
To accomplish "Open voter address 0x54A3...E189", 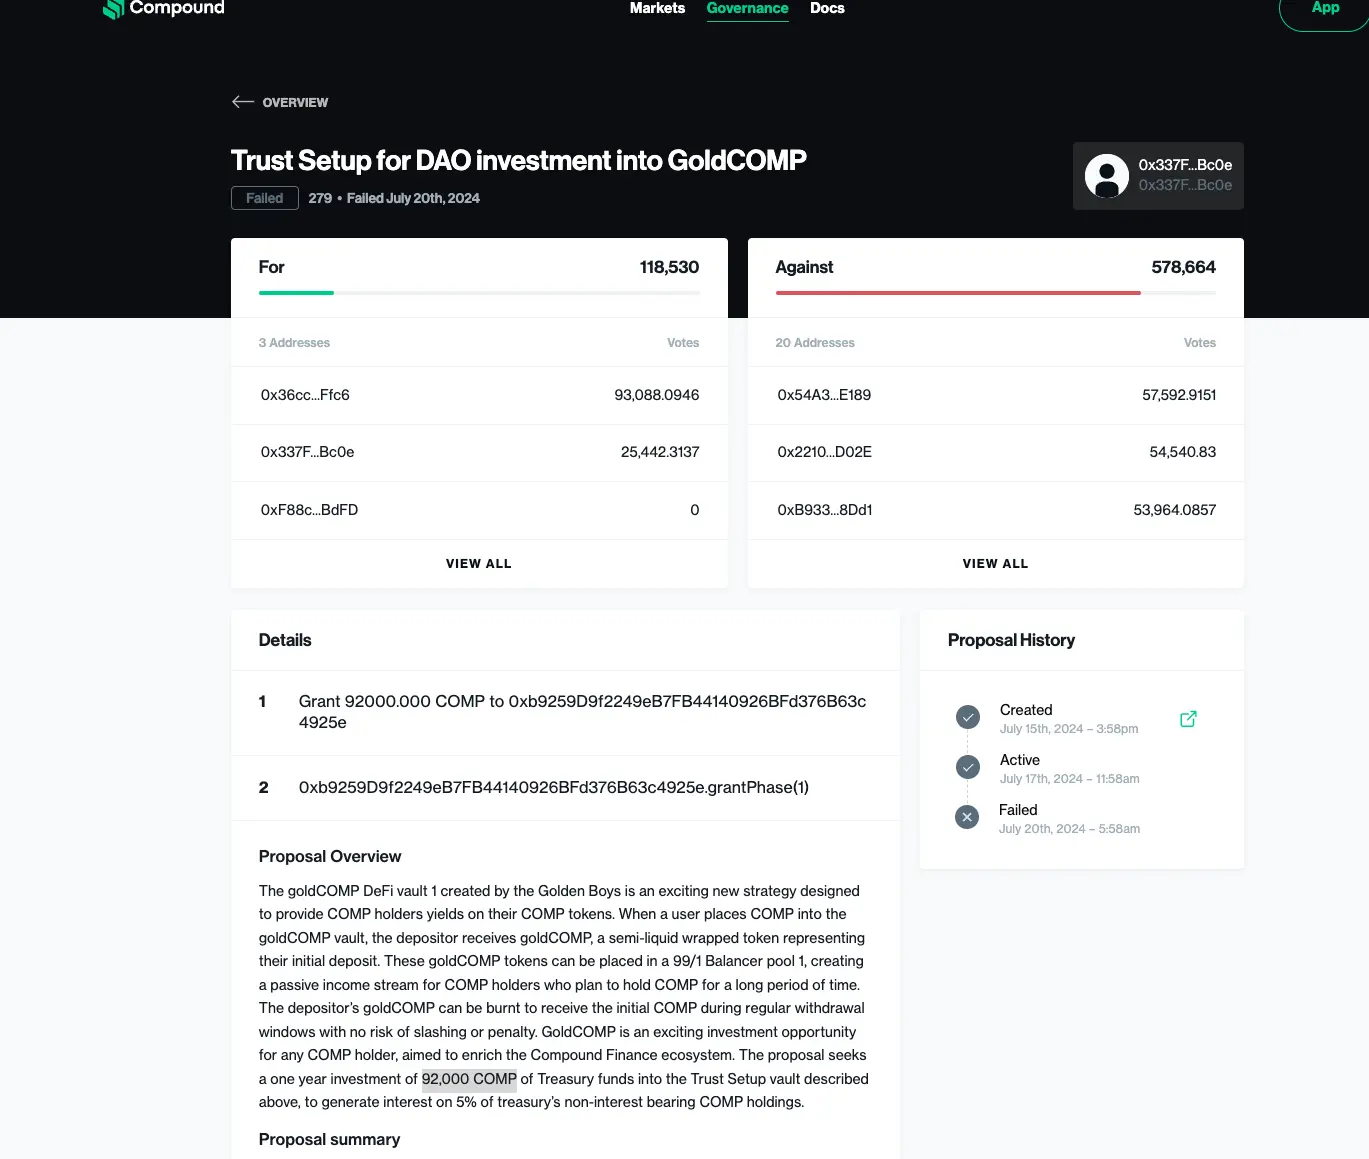I will pos(824,395).
